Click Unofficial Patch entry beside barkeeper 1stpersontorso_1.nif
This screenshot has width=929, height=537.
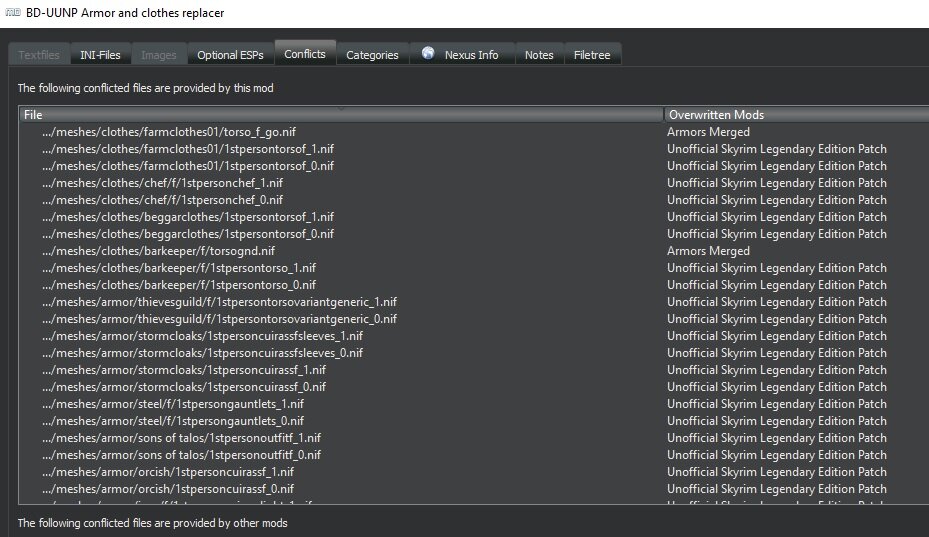(x=777, y=268)
